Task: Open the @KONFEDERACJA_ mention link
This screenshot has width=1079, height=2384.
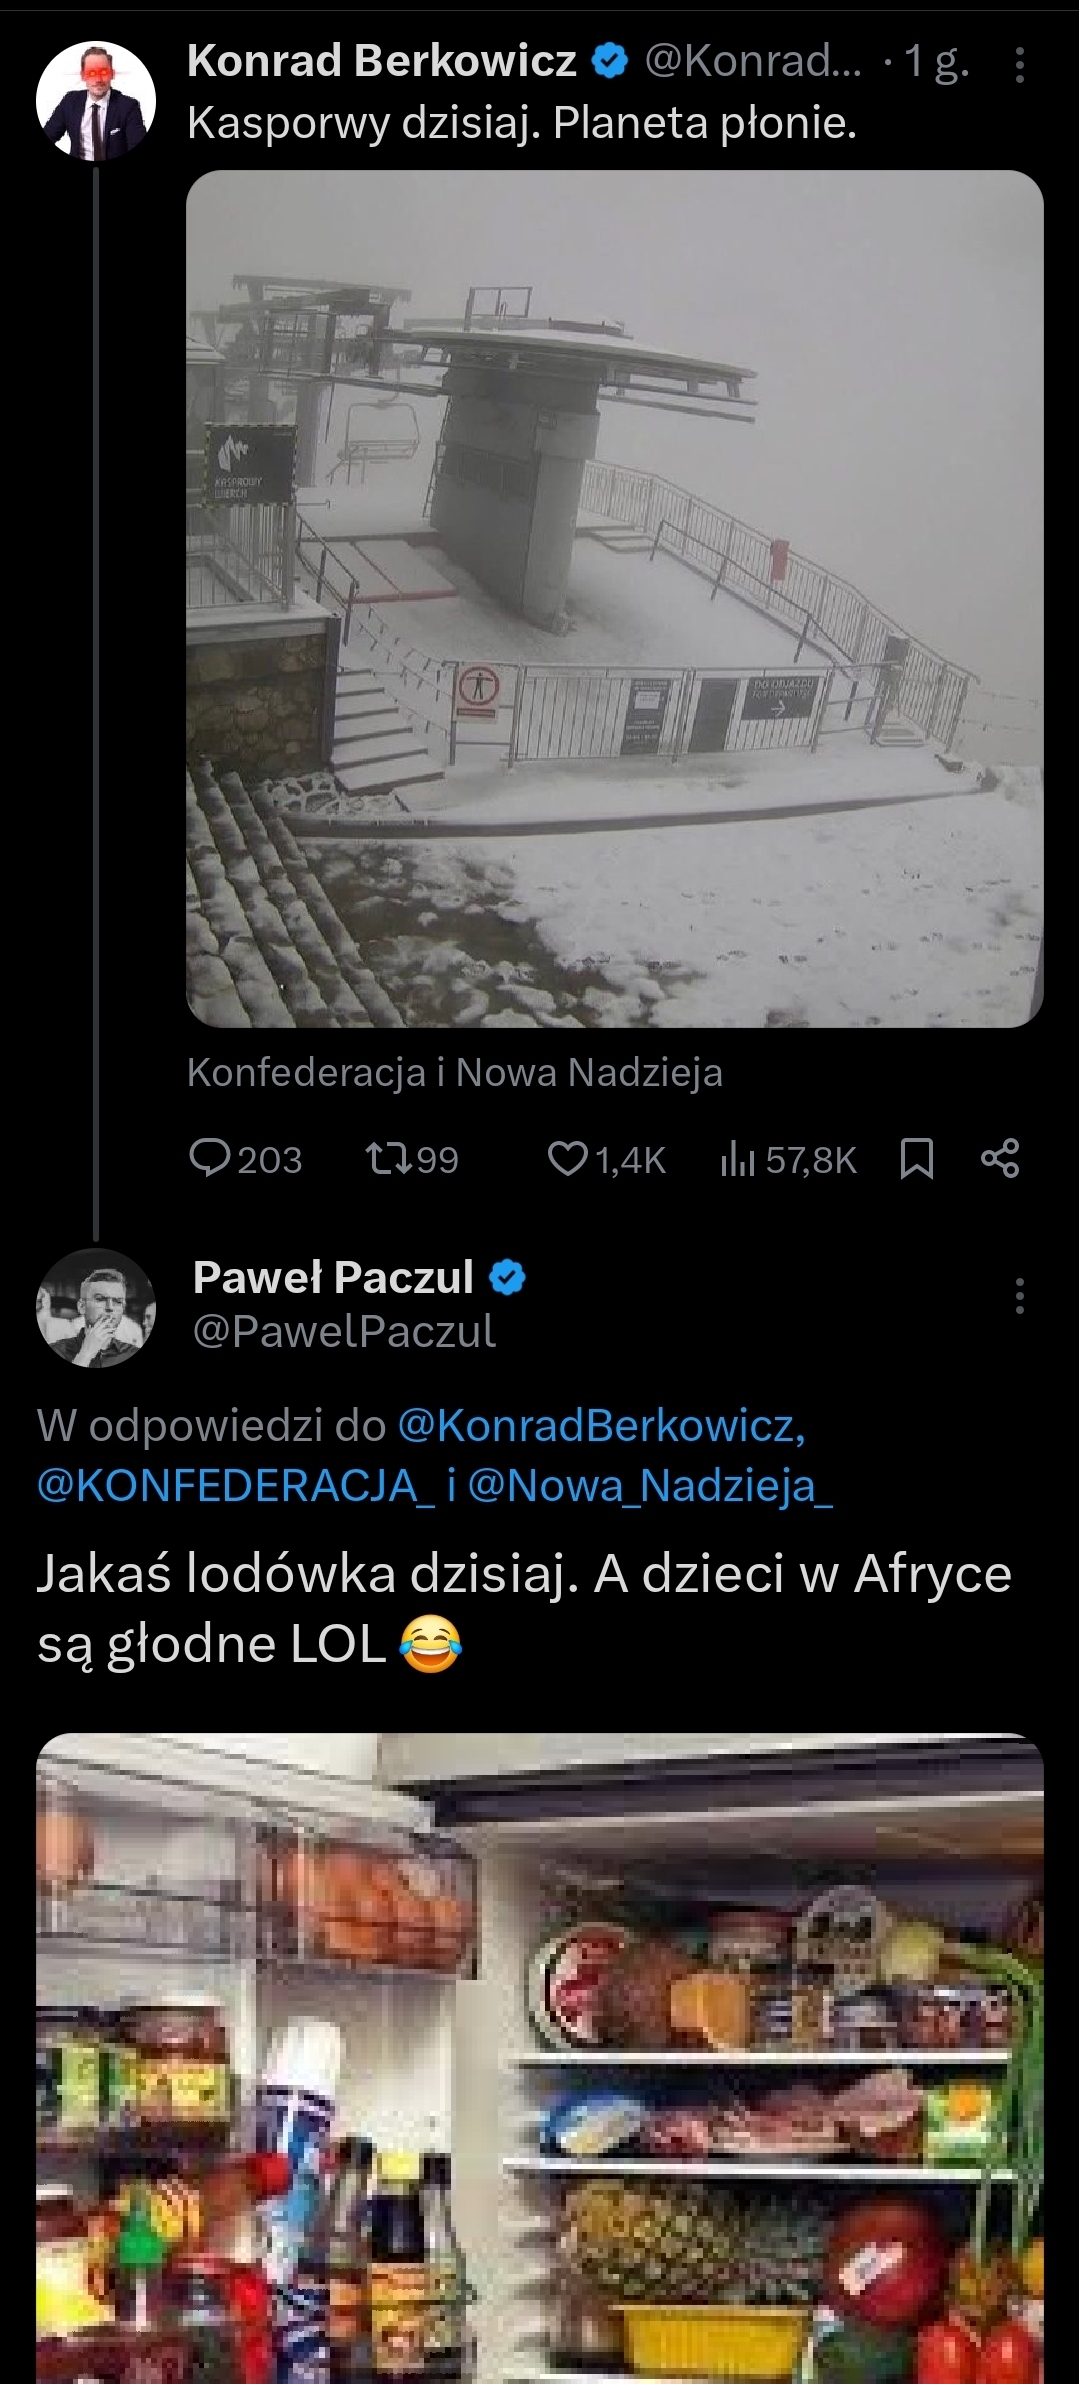Action: tap(236, 1485)
